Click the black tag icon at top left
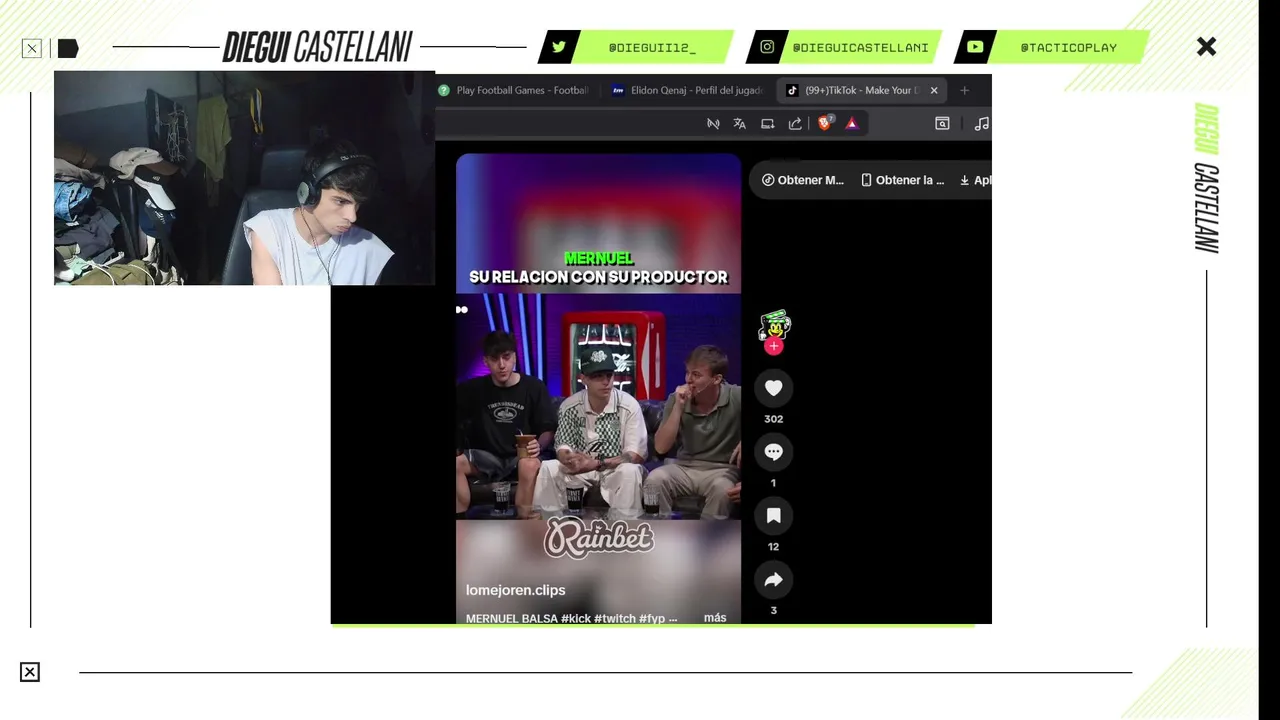1280x720 pixels. pos(67,48)
